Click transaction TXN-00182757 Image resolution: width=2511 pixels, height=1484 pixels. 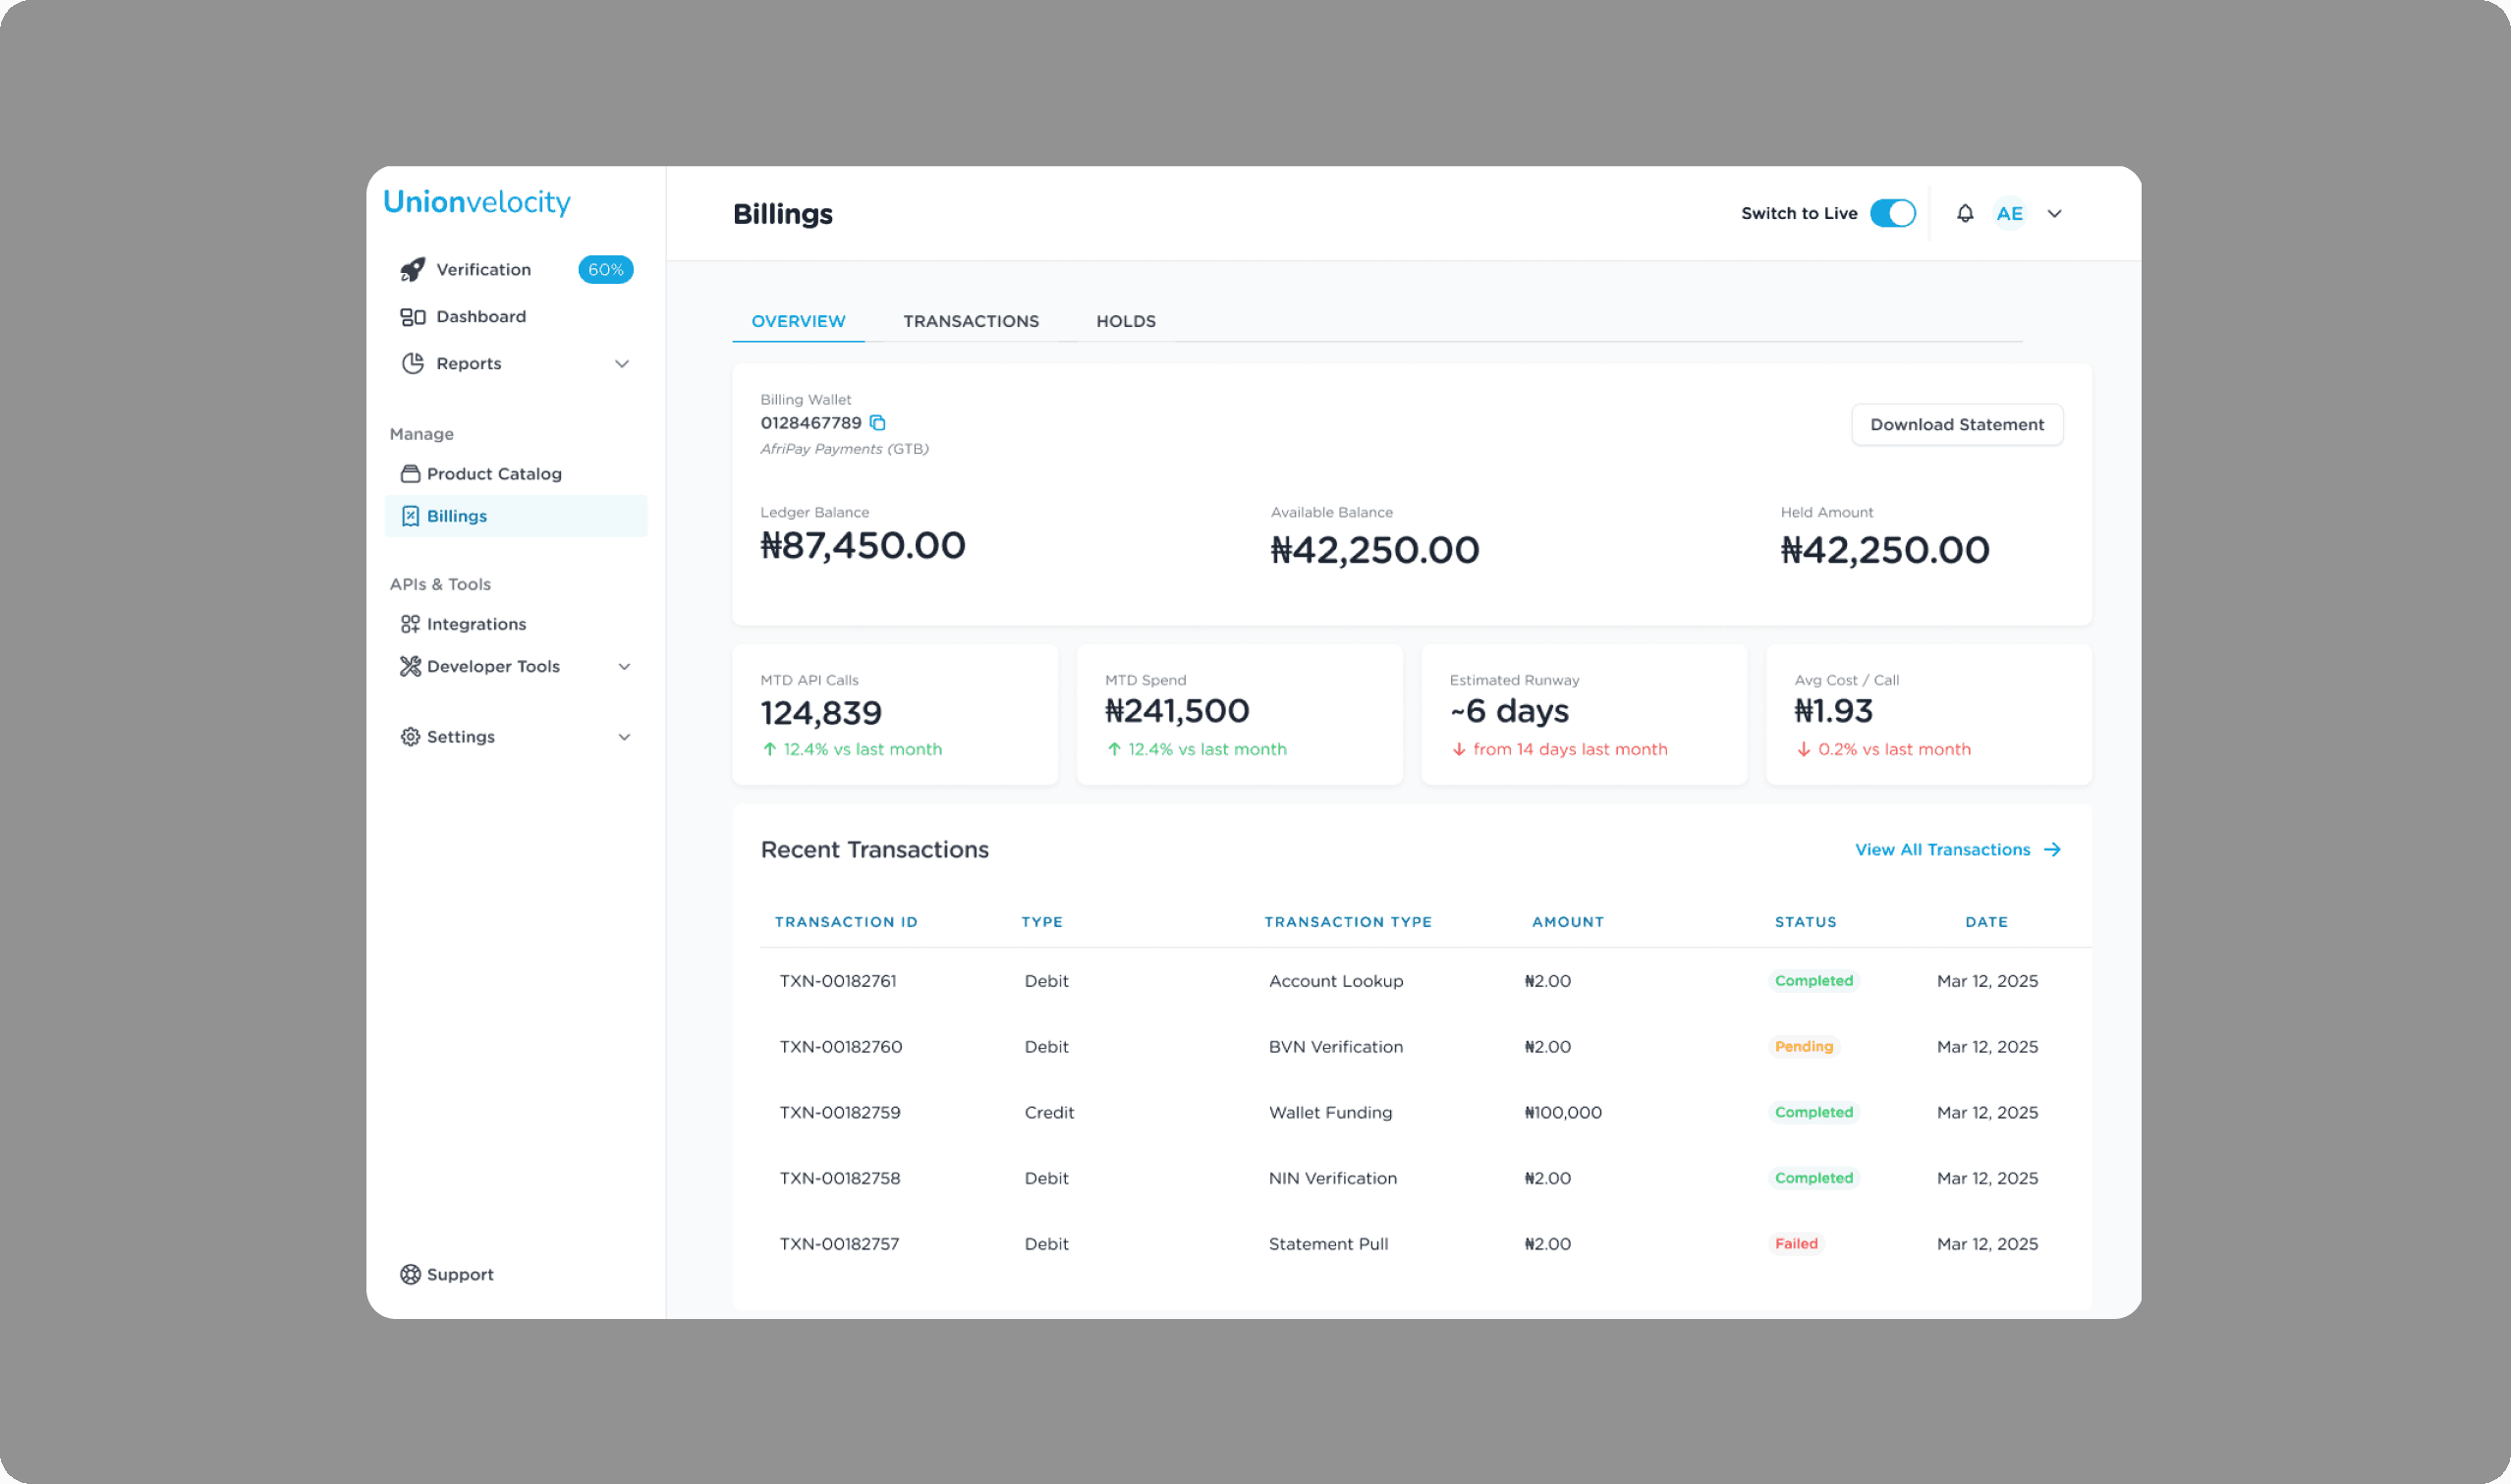(x=839, y=1245)
